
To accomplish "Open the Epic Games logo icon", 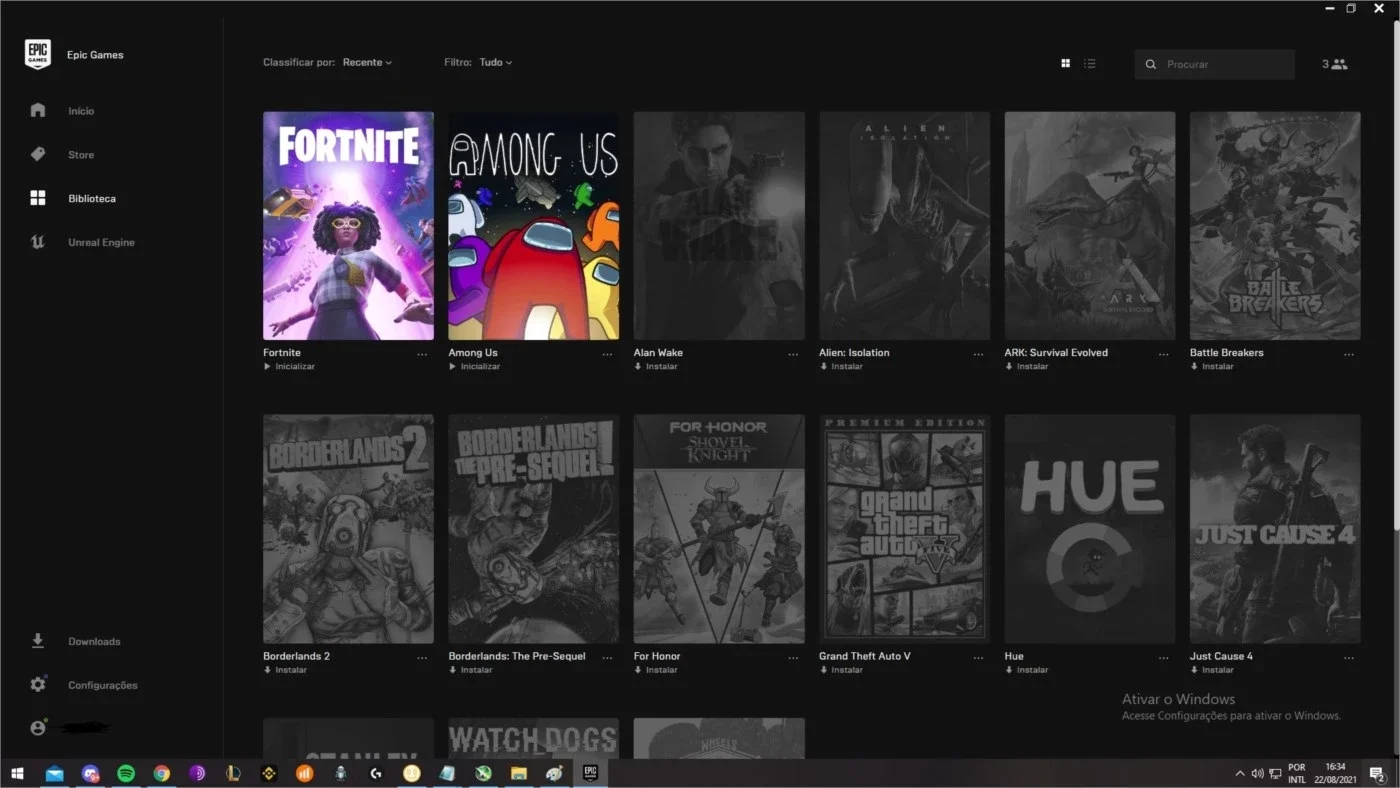I will coord(38,55).
